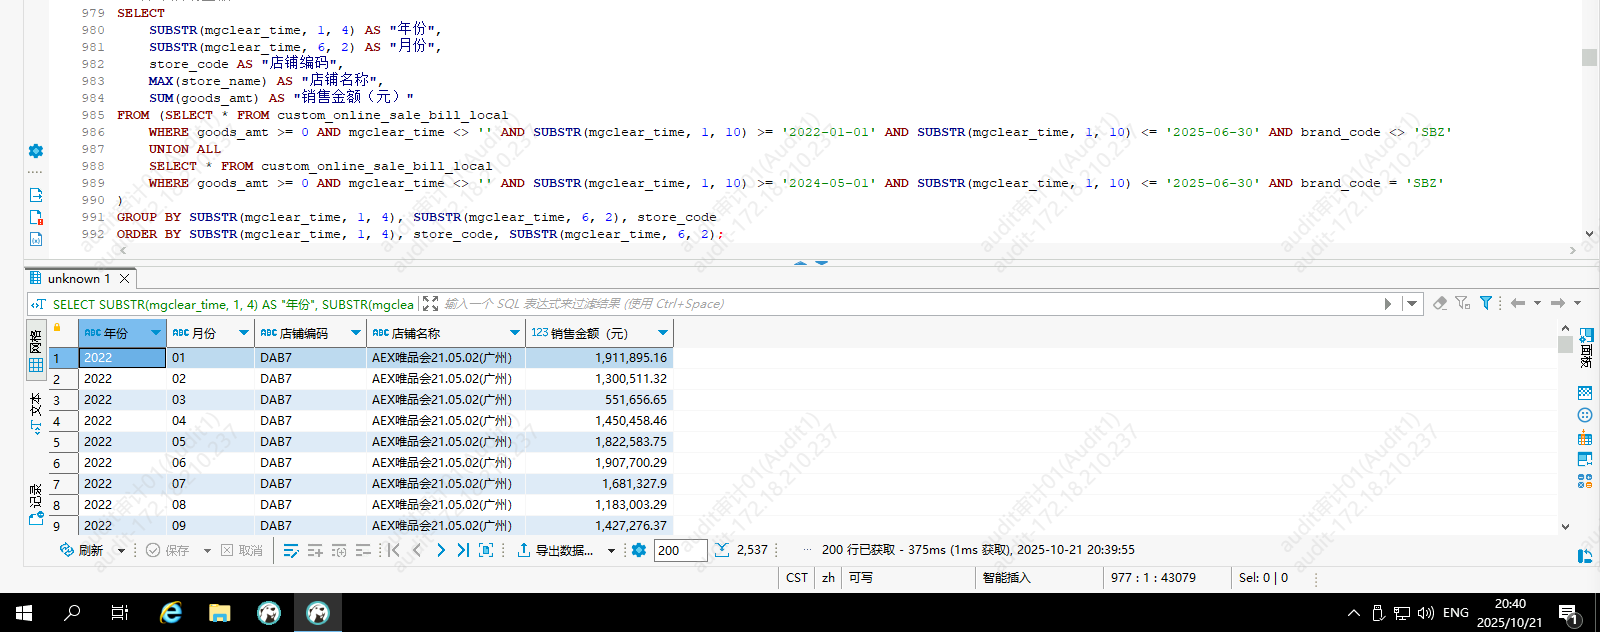Close the unknown 1 result tab
1600x632 pixels.
coord(125,278)
